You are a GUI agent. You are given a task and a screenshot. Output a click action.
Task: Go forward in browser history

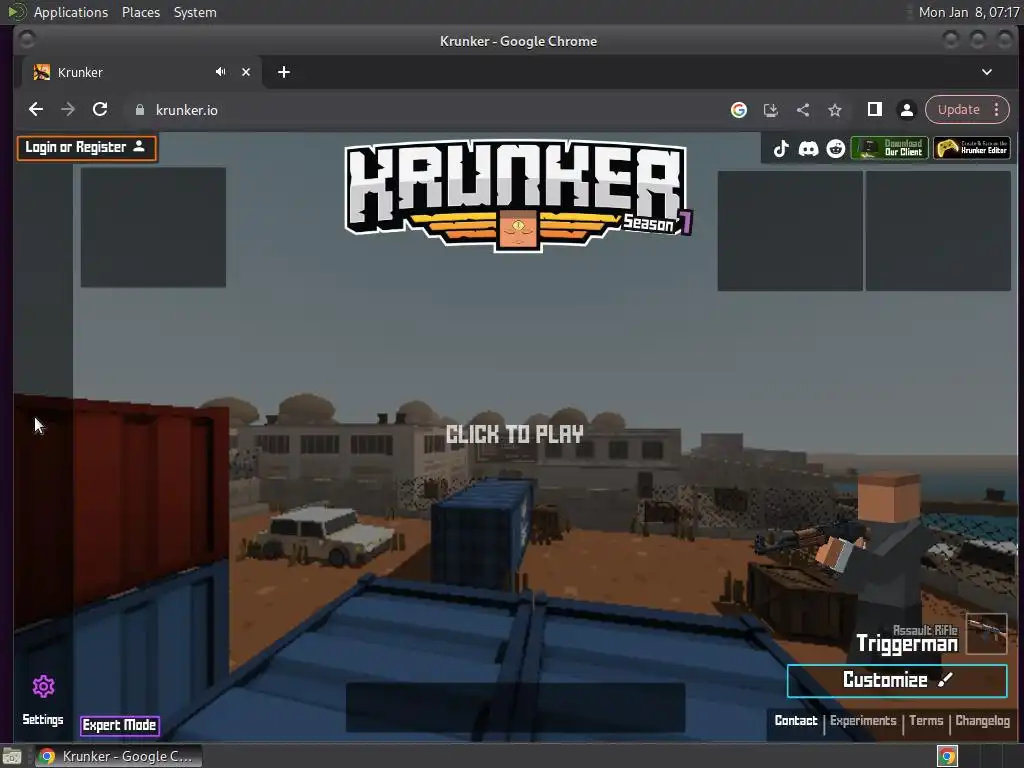click(68, 110)
